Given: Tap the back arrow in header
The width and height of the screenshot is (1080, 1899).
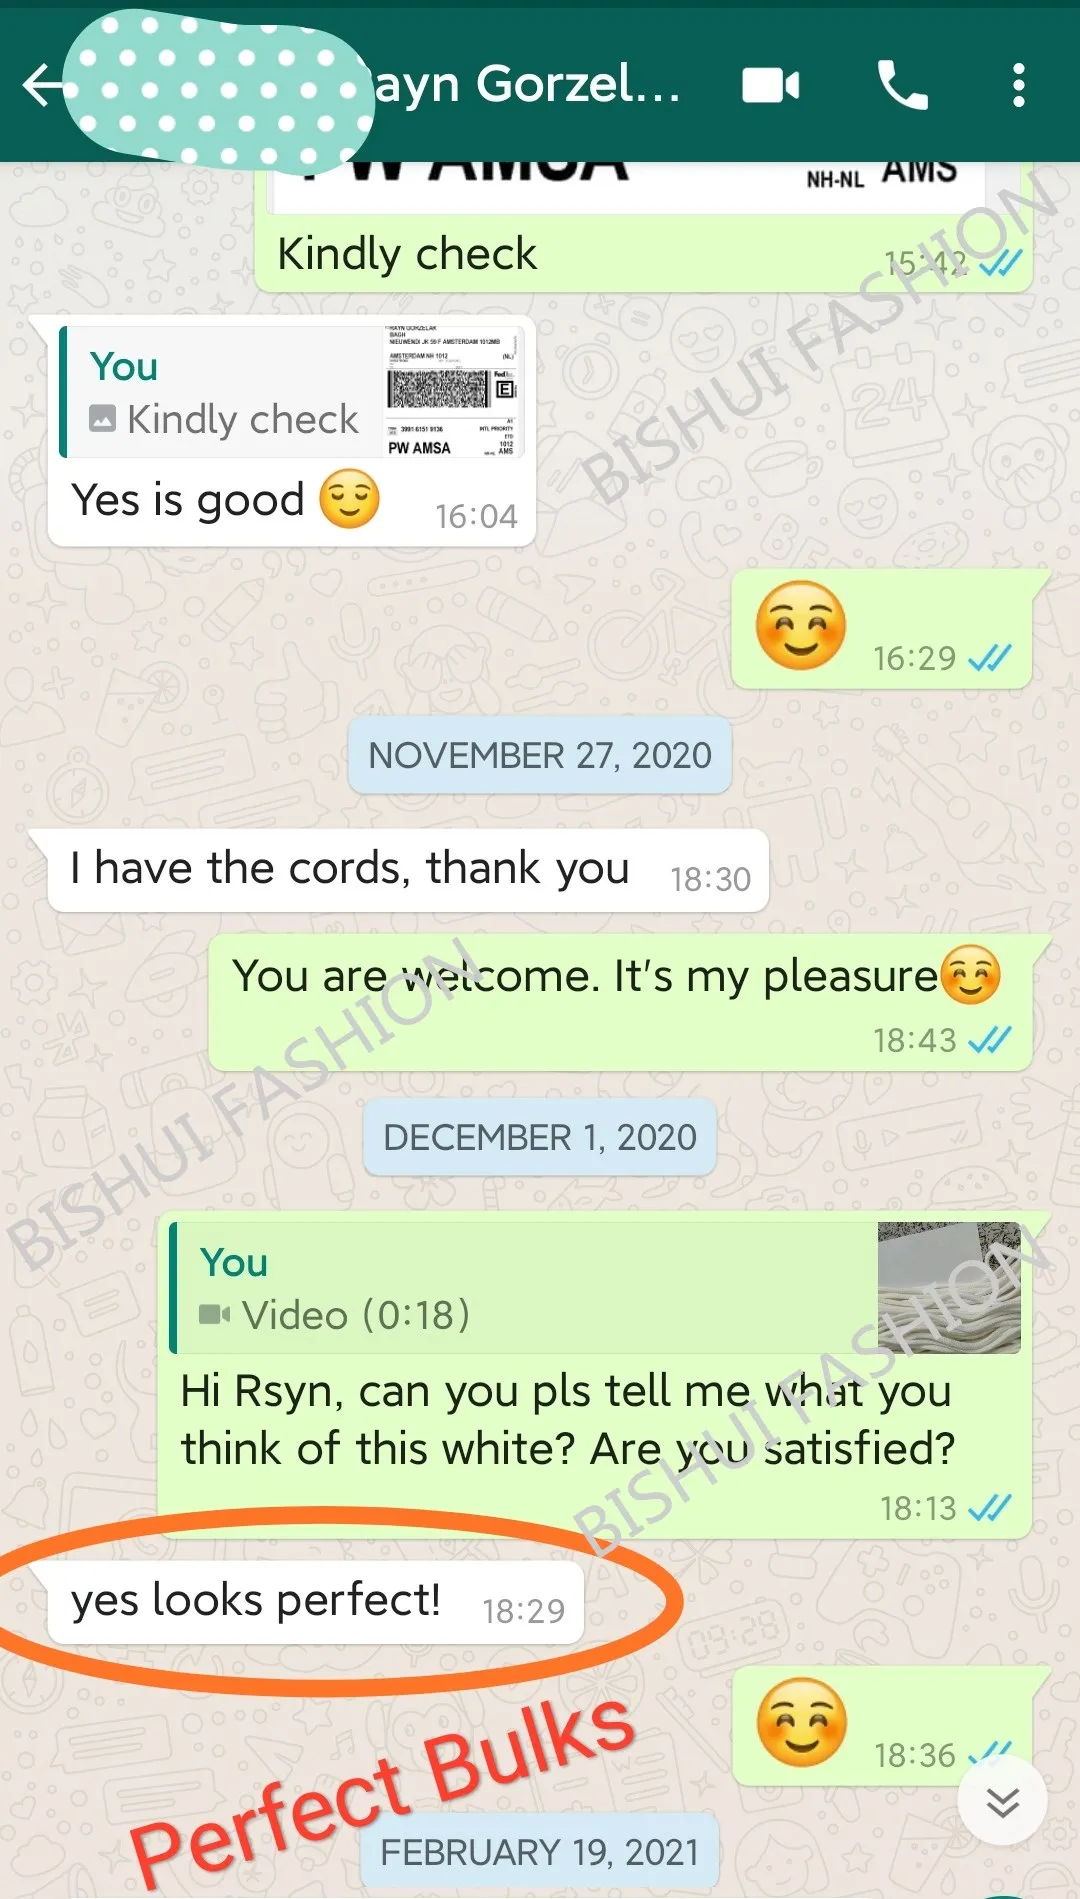Looking at the screenshot, I should (x=45, y=85).
